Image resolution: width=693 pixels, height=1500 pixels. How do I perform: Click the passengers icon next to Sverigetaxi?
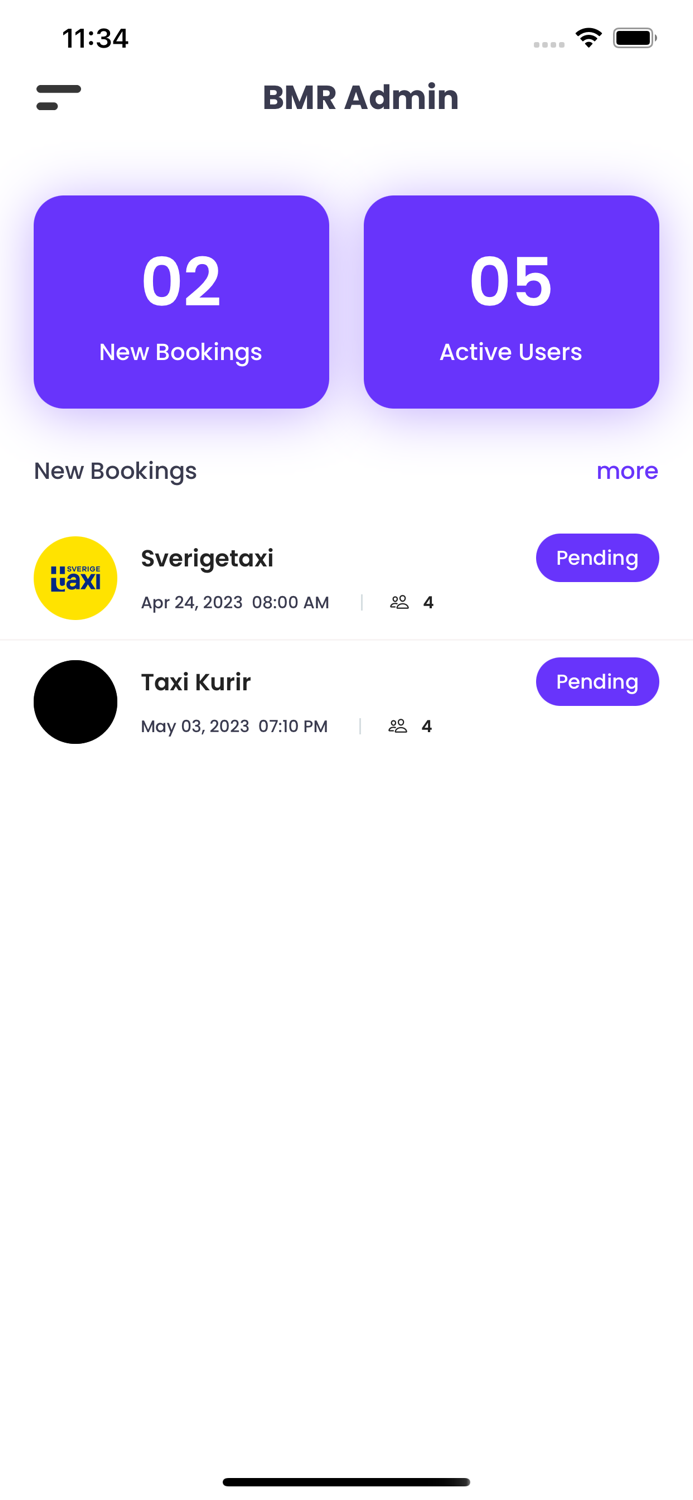coord(399,602)
